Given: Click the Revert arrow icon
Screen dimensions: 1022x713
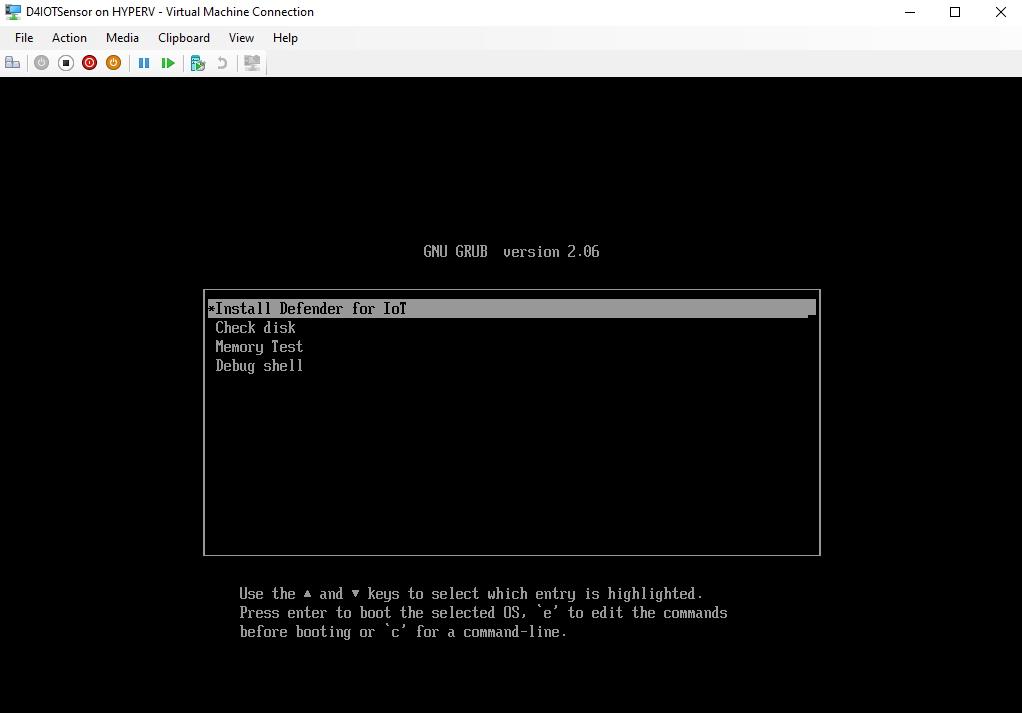Looking at the screenshot, I should 222,63.
